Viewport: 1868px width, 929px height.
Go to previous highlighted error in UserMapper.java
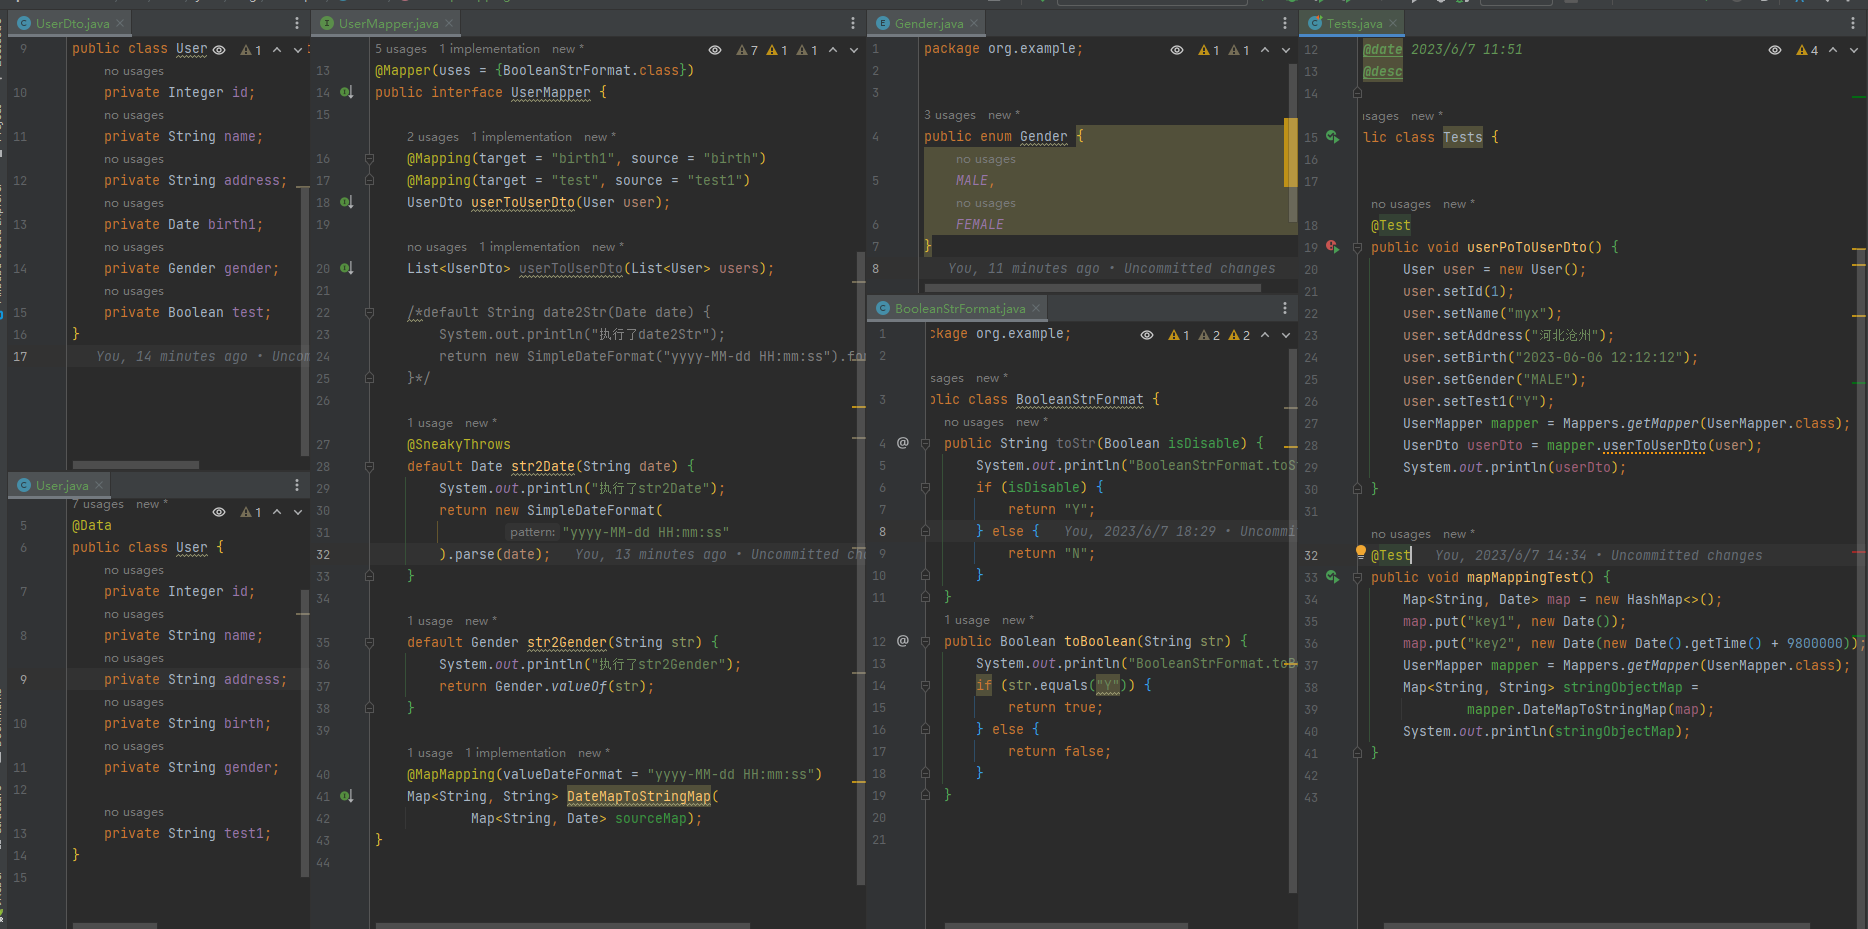click(x=833, y=50)
